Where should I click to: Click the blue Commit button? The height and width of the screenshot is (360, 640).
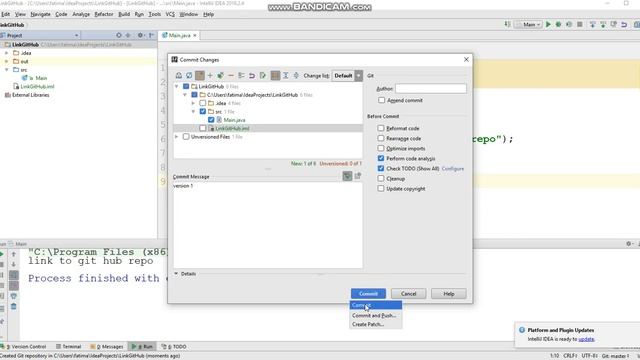368,293
